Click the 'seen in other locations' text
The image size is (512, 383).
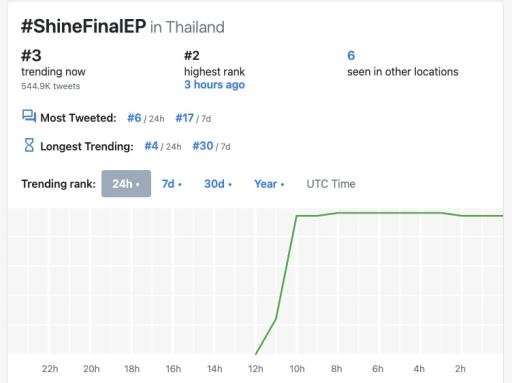coord(403,72)
